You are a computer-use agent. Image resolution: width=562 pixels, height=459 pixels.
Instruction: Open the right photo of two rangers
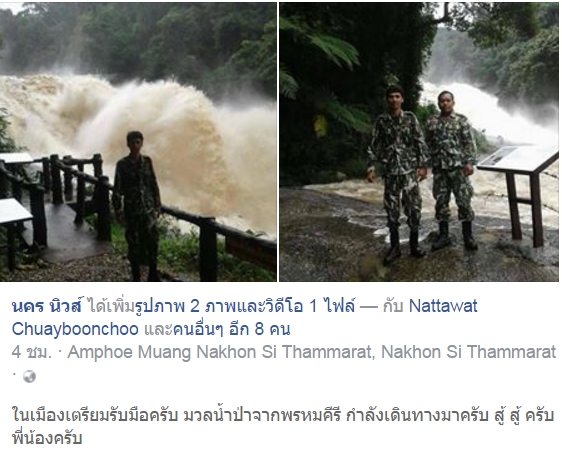(x=419, y=142)
